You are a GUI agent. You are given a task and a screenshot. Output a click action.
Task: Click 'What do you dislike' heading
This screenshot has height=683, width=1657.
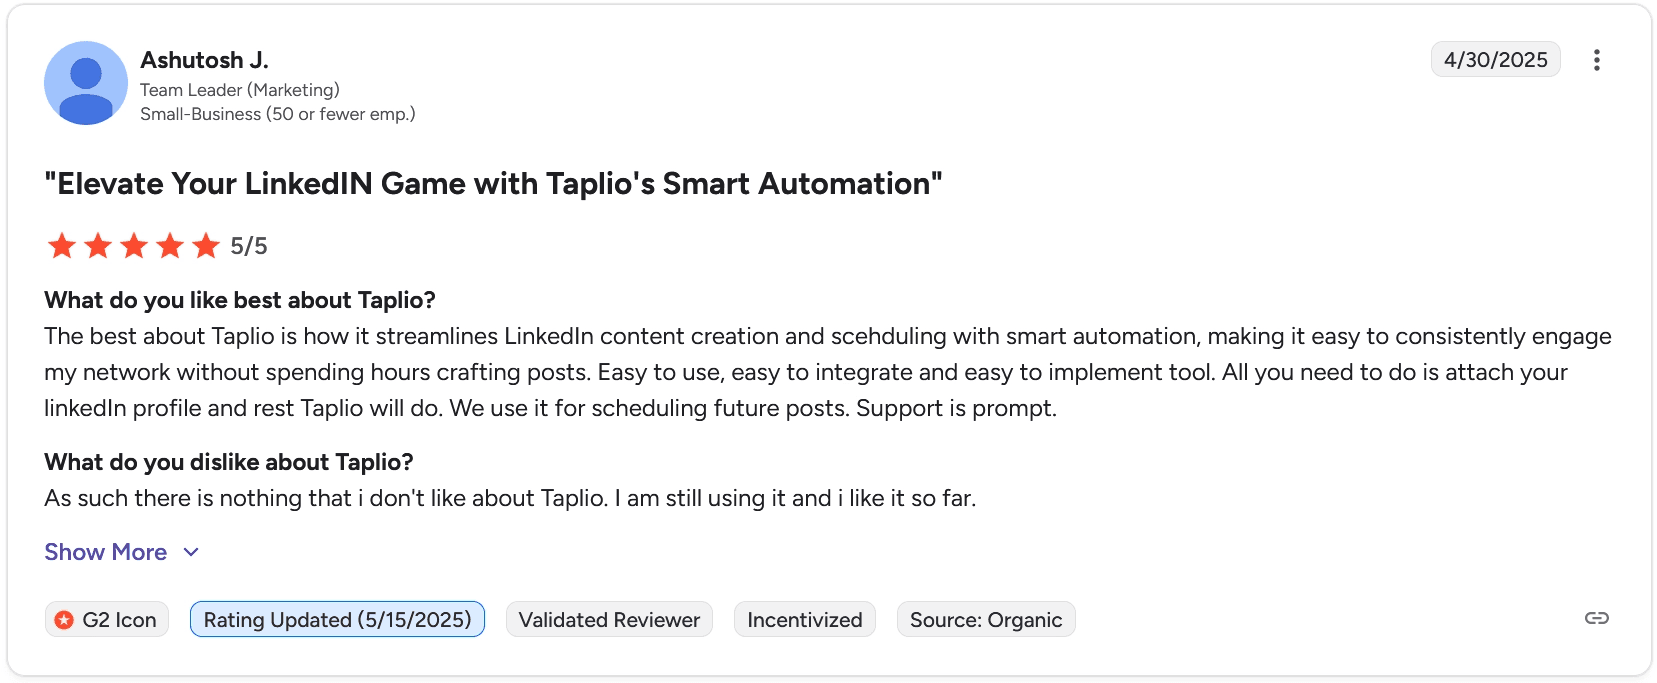(229, 462)
